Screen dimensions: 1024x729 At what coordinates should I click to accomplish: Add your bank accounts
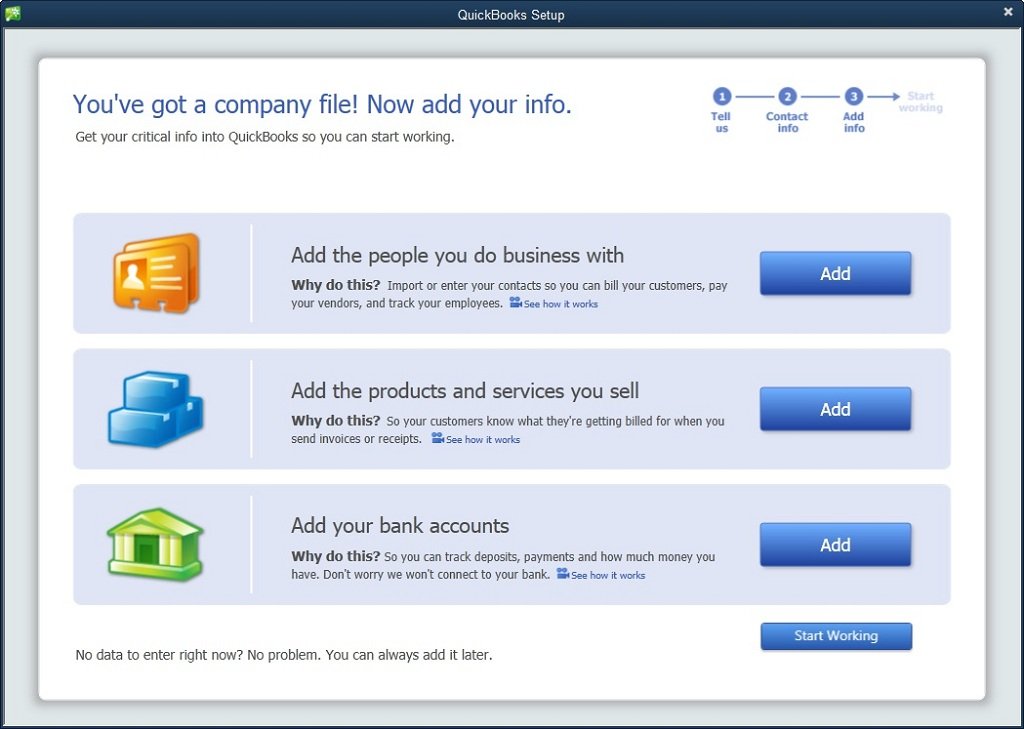pyautogui.click(x=836, y=544)
